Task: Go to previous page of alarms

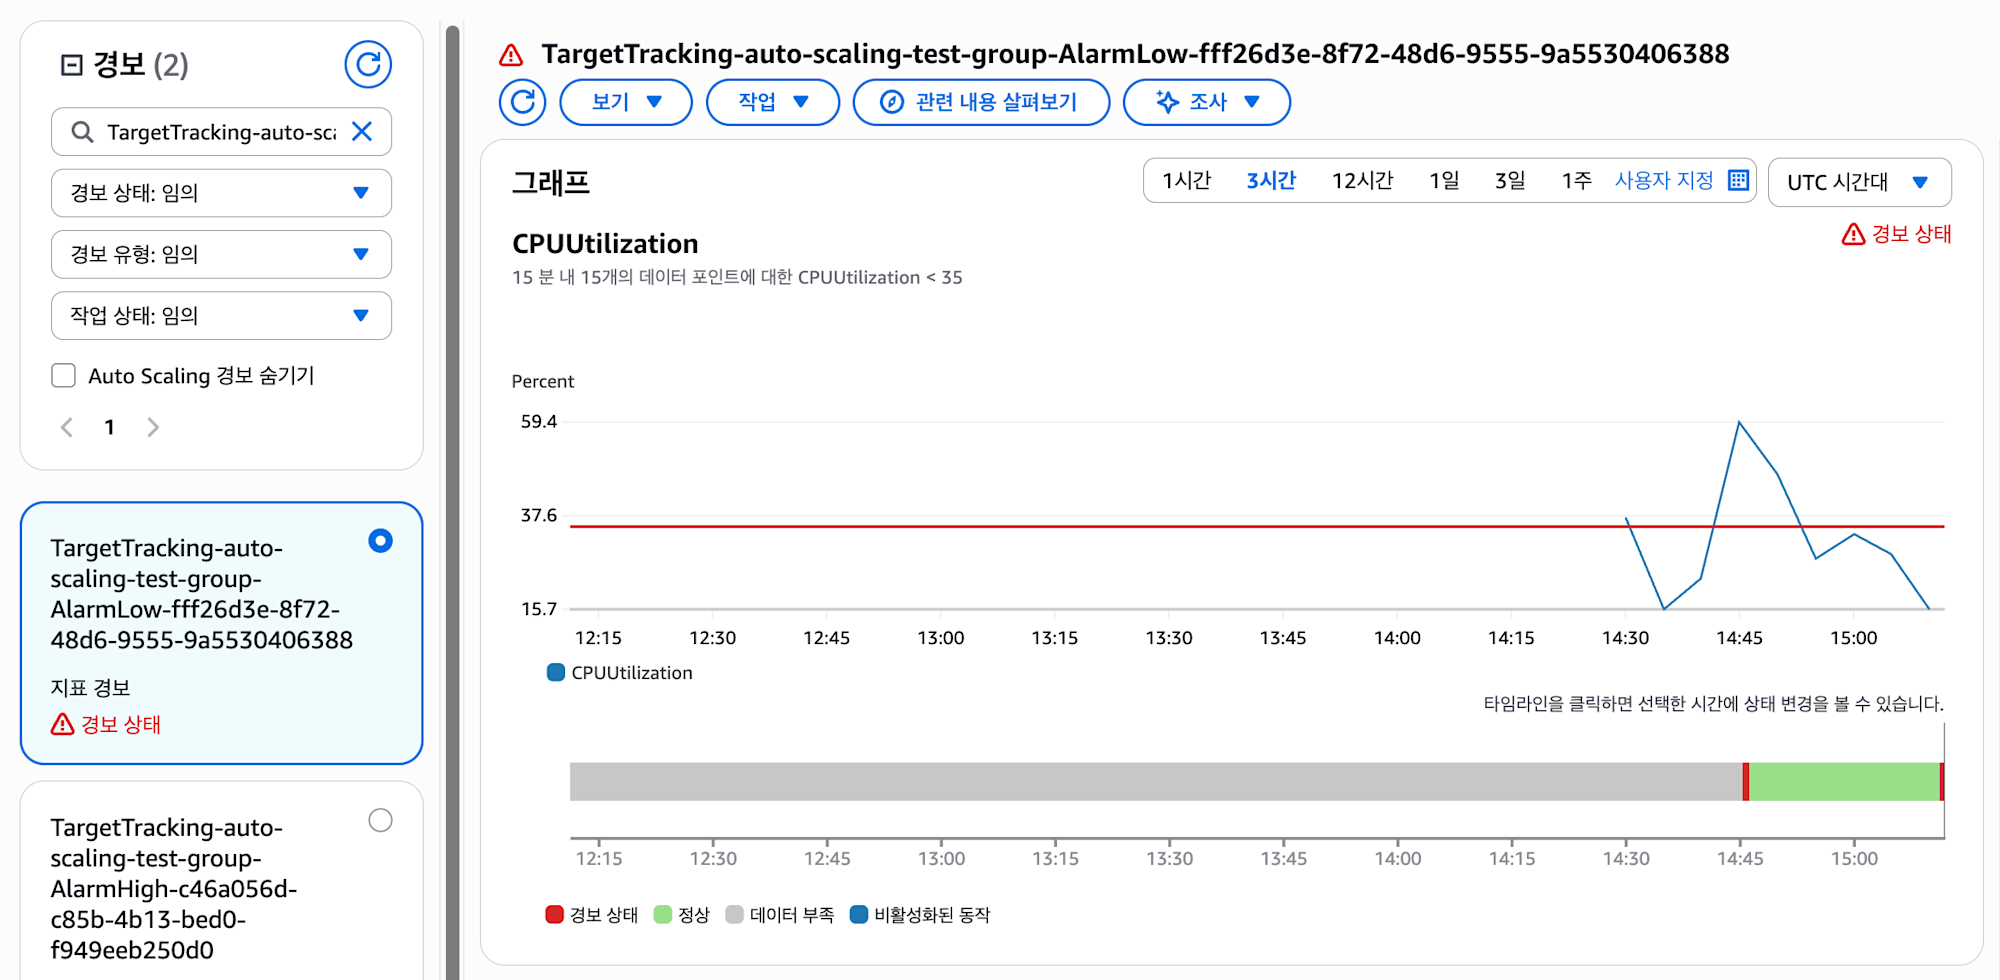Action: pyautogui.click(x=67, y=428)
